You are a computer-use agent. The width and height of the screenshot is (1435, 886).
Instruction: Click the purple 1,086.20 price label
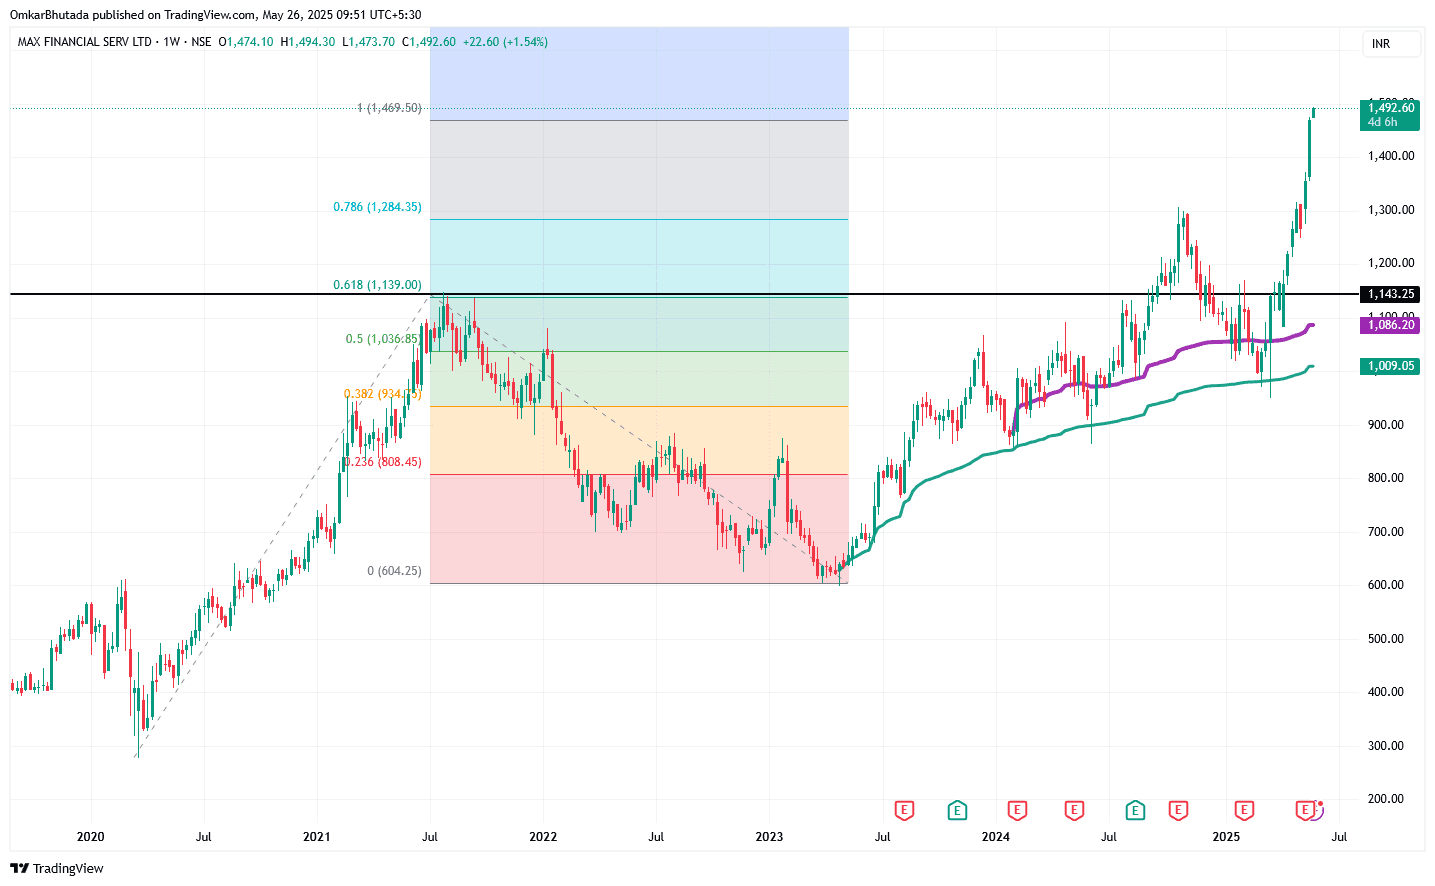point(1391,325)
